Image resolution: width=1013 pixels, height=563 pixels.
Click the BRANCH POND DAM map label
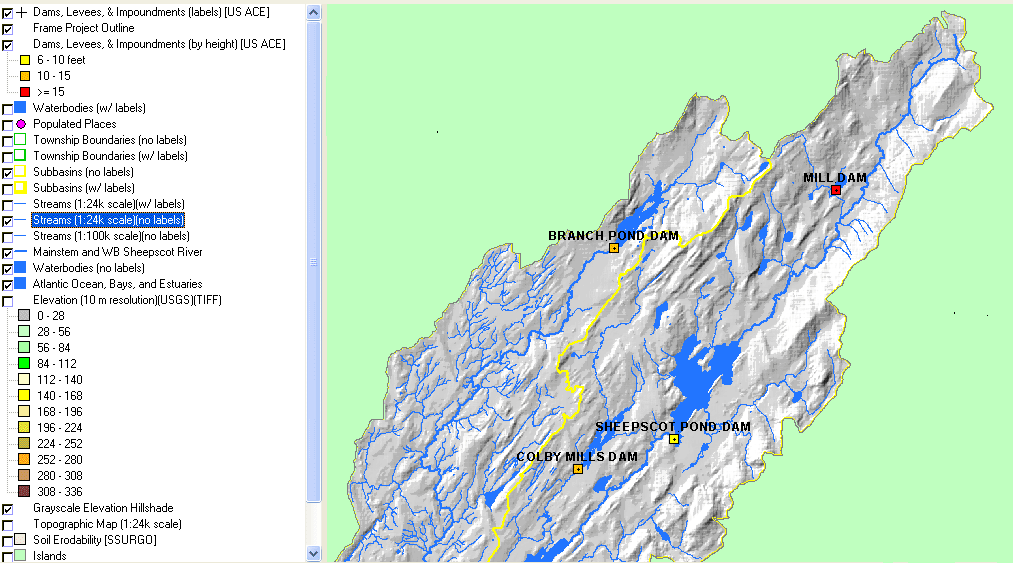coord(613,236)
